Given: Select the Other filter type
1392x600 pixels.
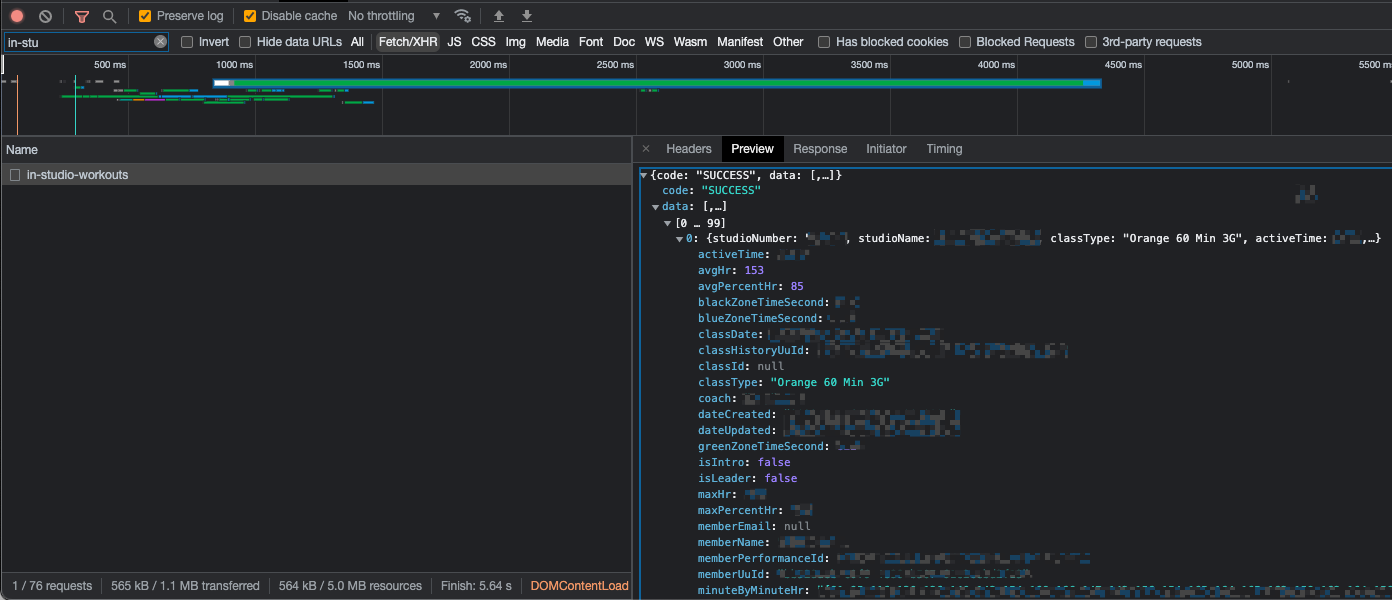Looking at the screenshot, I should 788,42.
